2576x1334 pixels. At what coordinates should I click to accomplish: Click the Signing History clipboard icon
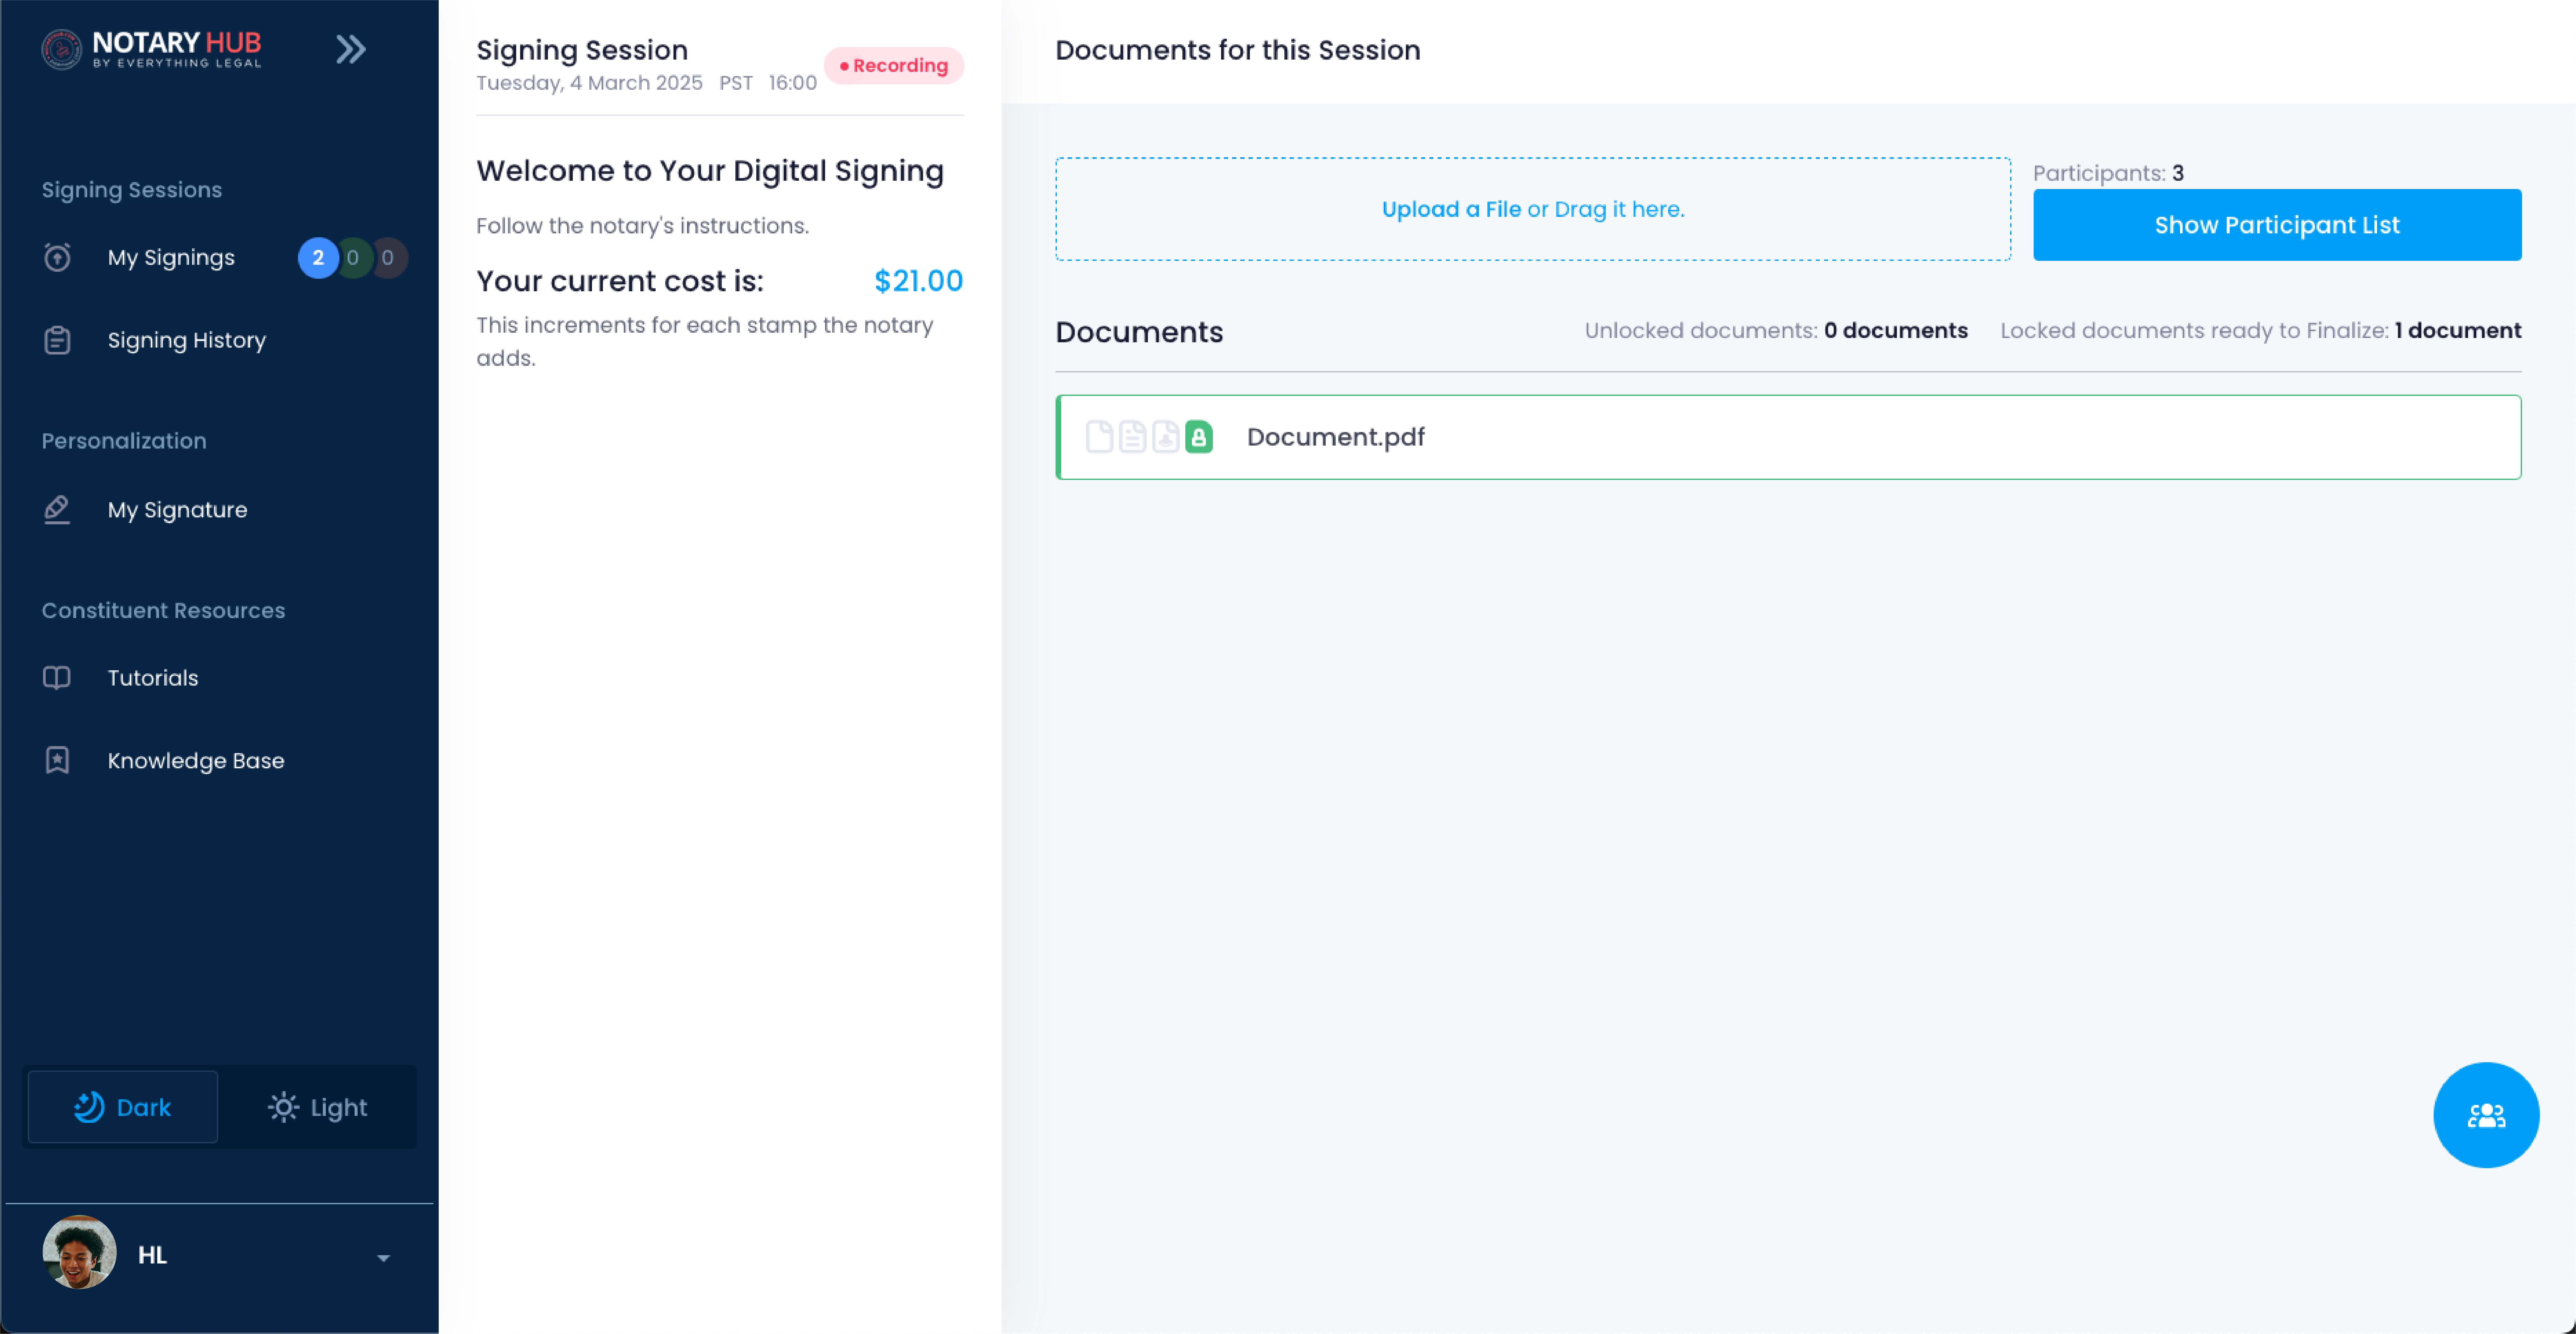57,341
